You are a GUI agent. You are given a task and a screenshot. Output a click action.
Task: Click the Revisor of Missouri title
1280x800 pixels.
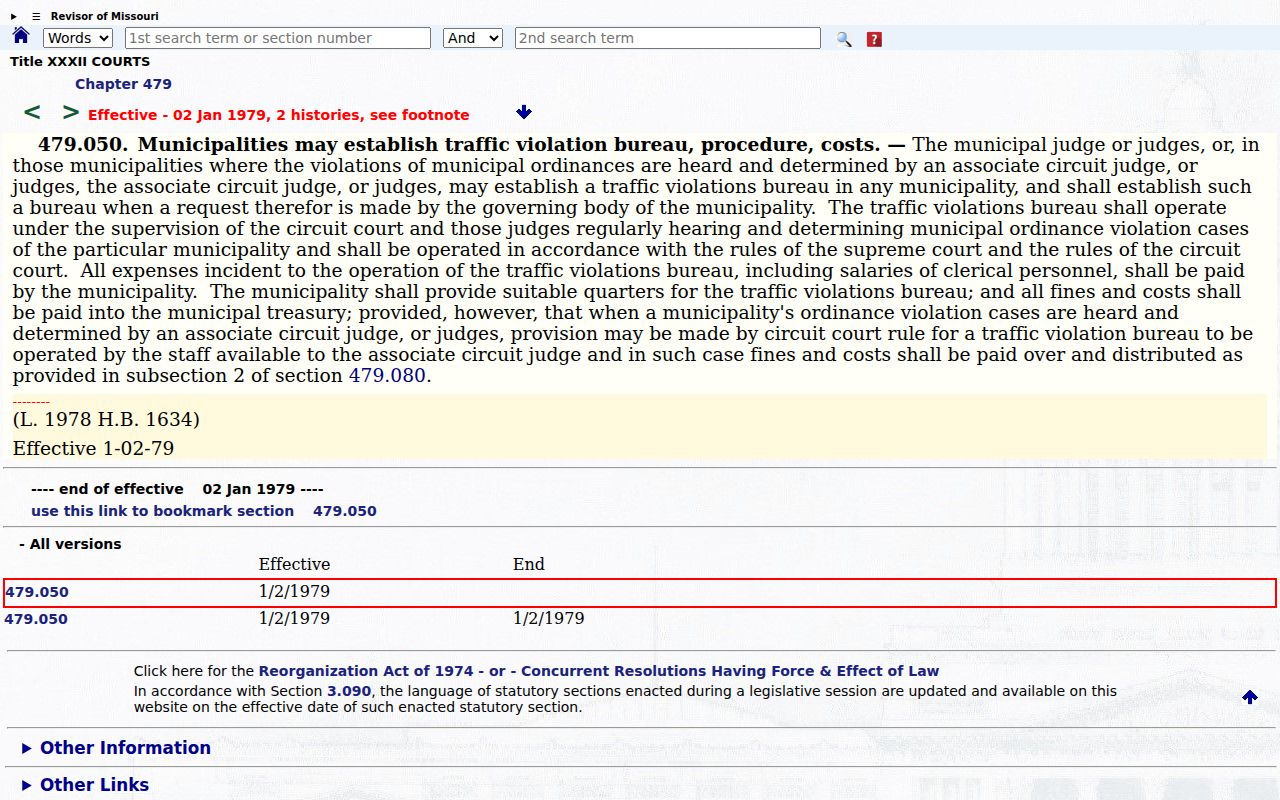[x=105, y=16]
